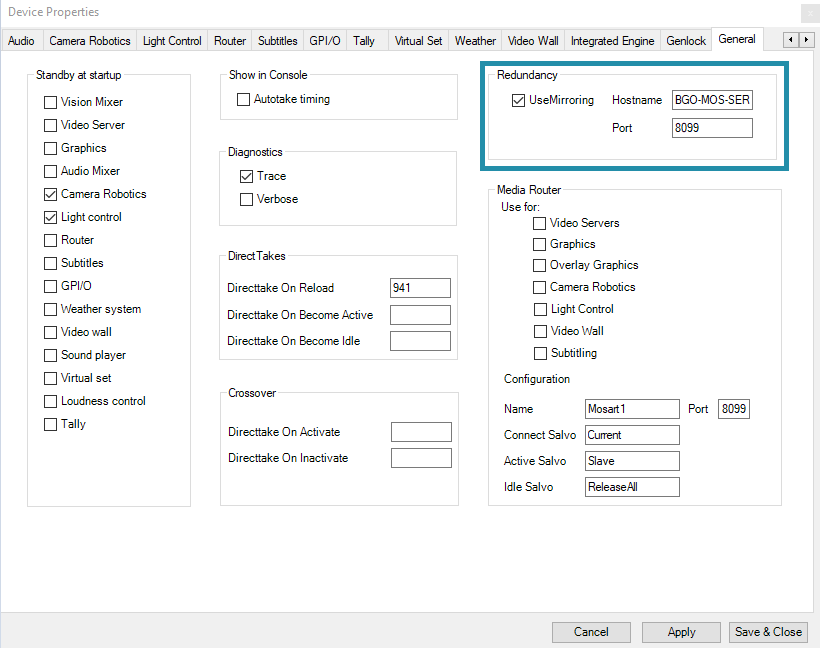Image resolution: width=820 pixels, height=648 pixels.
Task: Switch to the Audio tab
Action: [21, 41]
